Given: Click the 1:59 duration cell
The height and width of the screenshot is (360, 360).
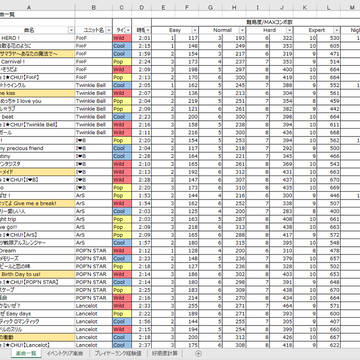Looking at the screenshot, I should coord(142,54).
